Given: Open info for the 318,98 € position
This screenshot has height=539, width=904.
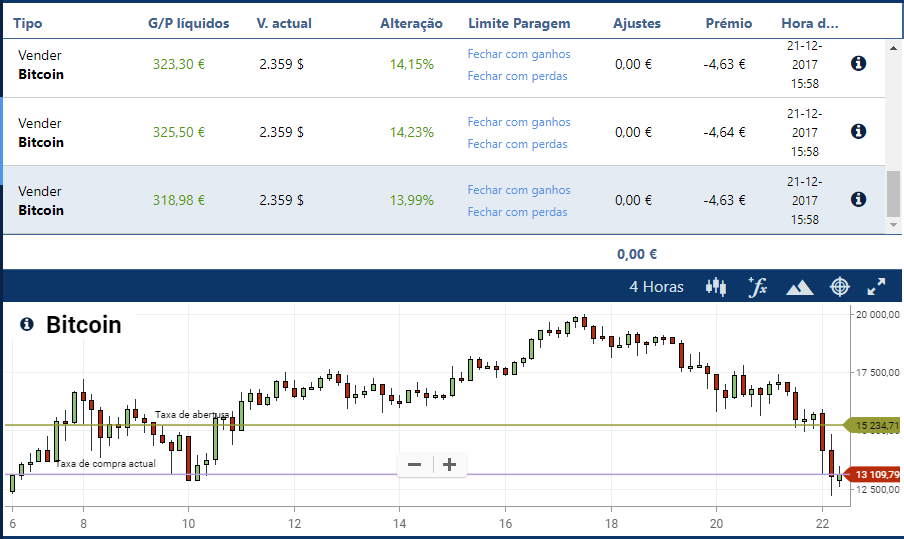Looking at the screenshot, I should pos(858,199).
